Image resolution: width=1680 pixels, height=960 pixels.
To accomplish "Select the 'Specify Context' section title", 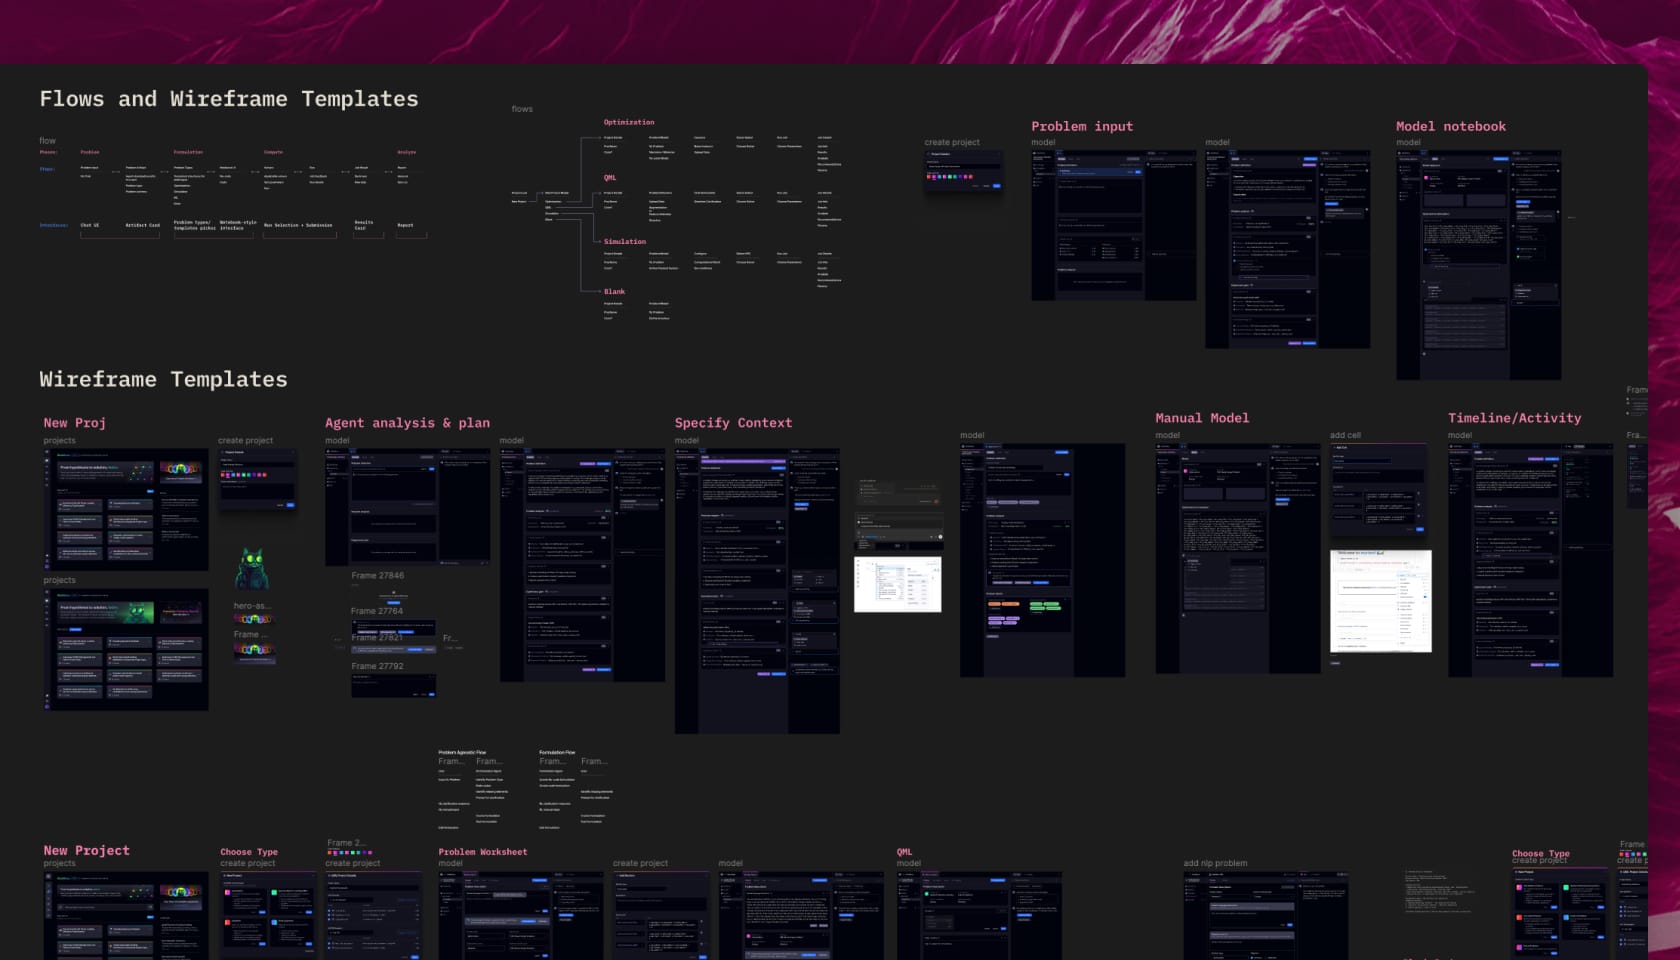I will (x=733, y=423).
